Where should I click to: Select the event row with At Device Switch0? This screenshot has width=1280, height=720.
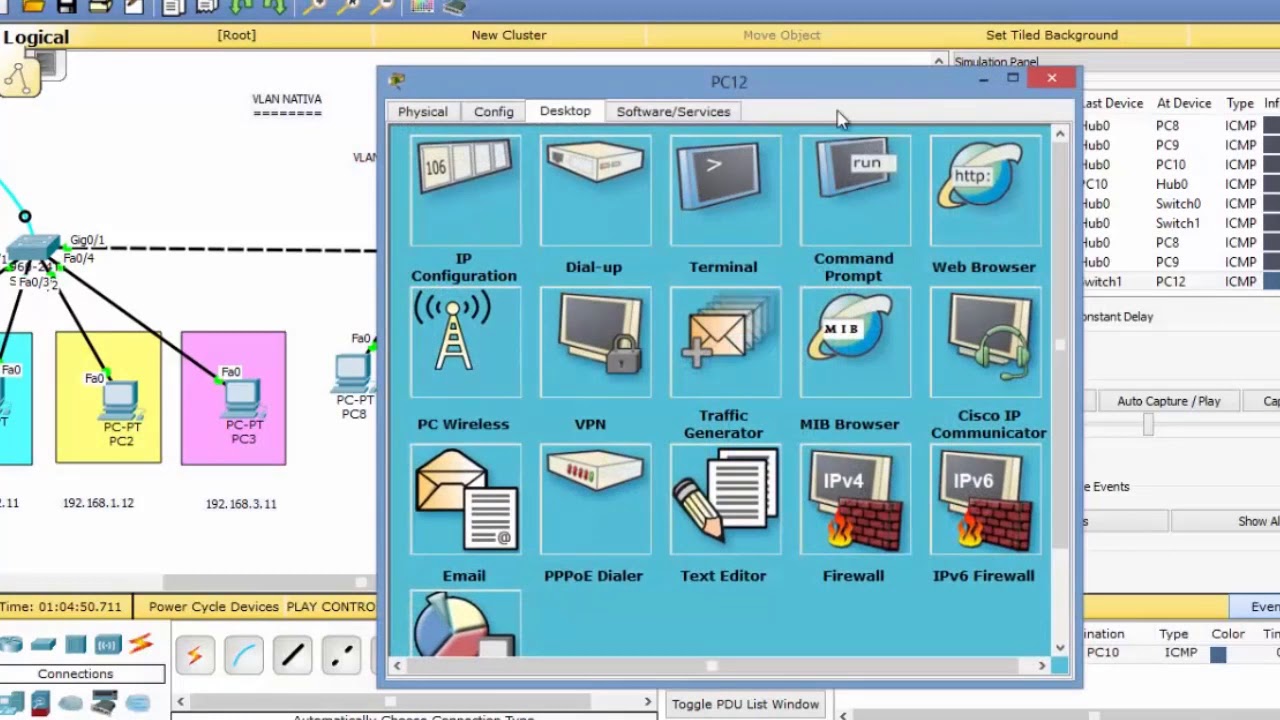1180,204
